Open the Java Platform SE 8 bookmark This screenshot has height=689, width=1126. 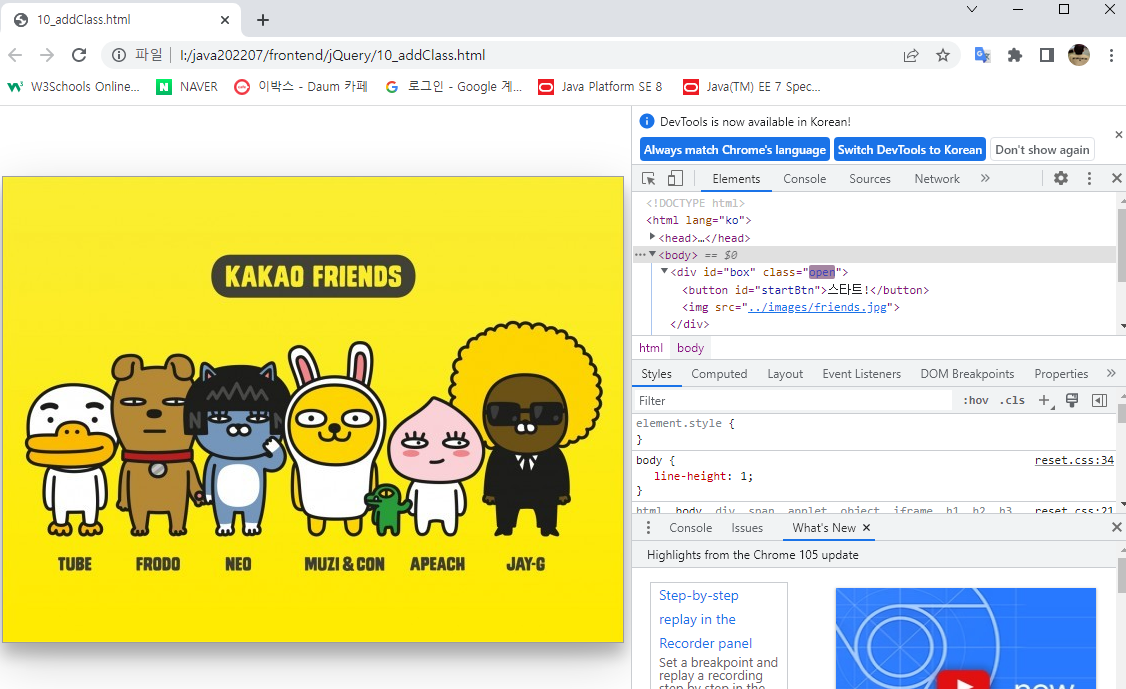600,86
